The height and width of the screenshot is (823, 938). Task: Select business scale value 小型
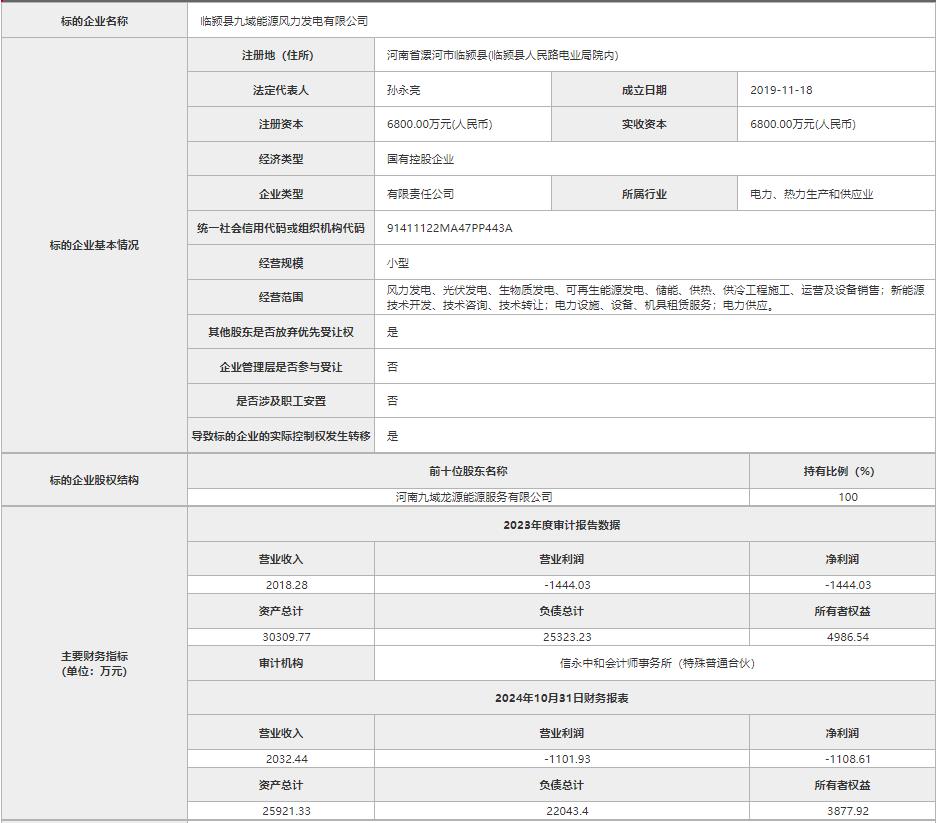pyautogui.click(x=398, y=263)
